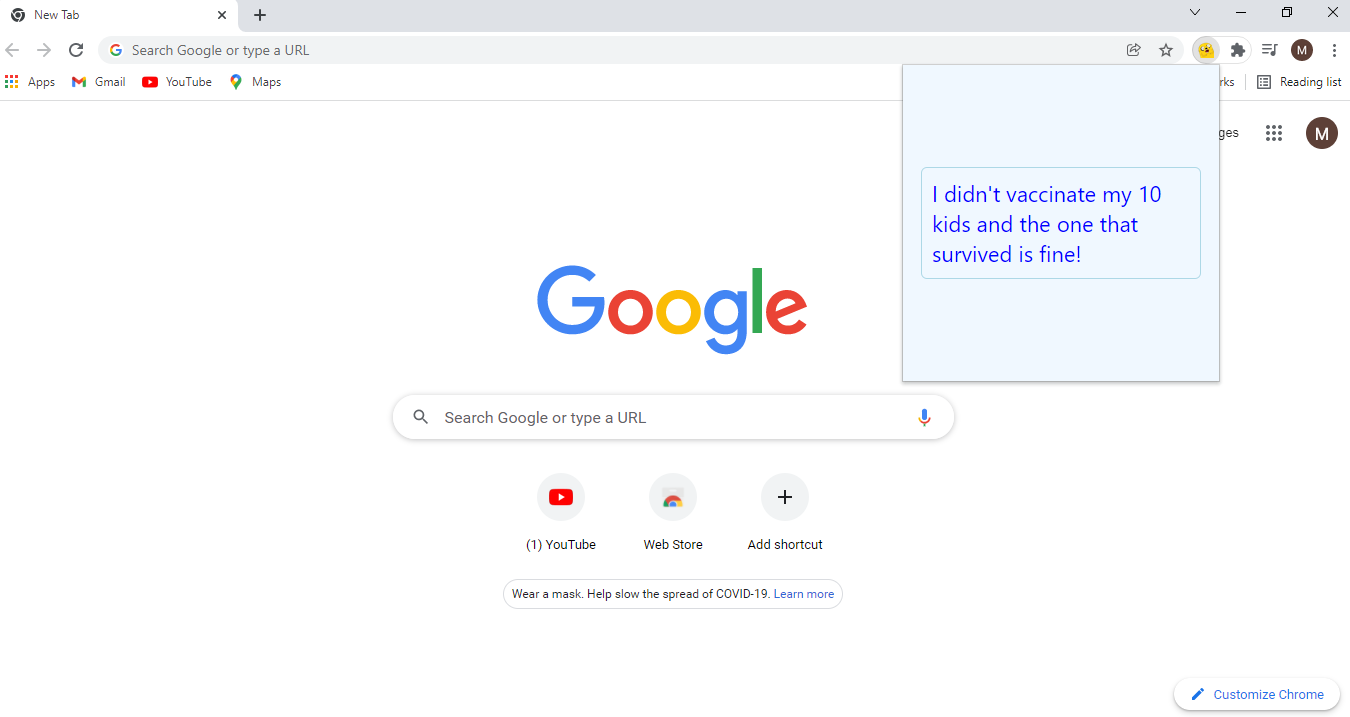Click the share page icon in address bar
This screenshot has width=1350, height=717.
click(x=1134, y=50)
